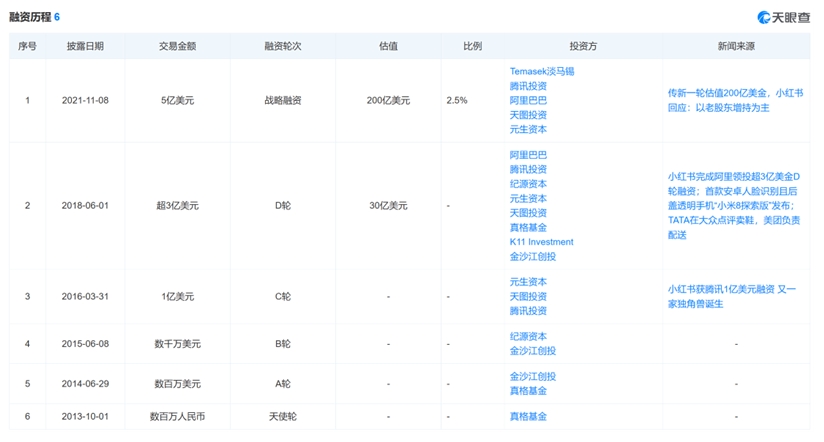Click the 新闻来源 column header
The image size is (824, 442).
(735, 46)
